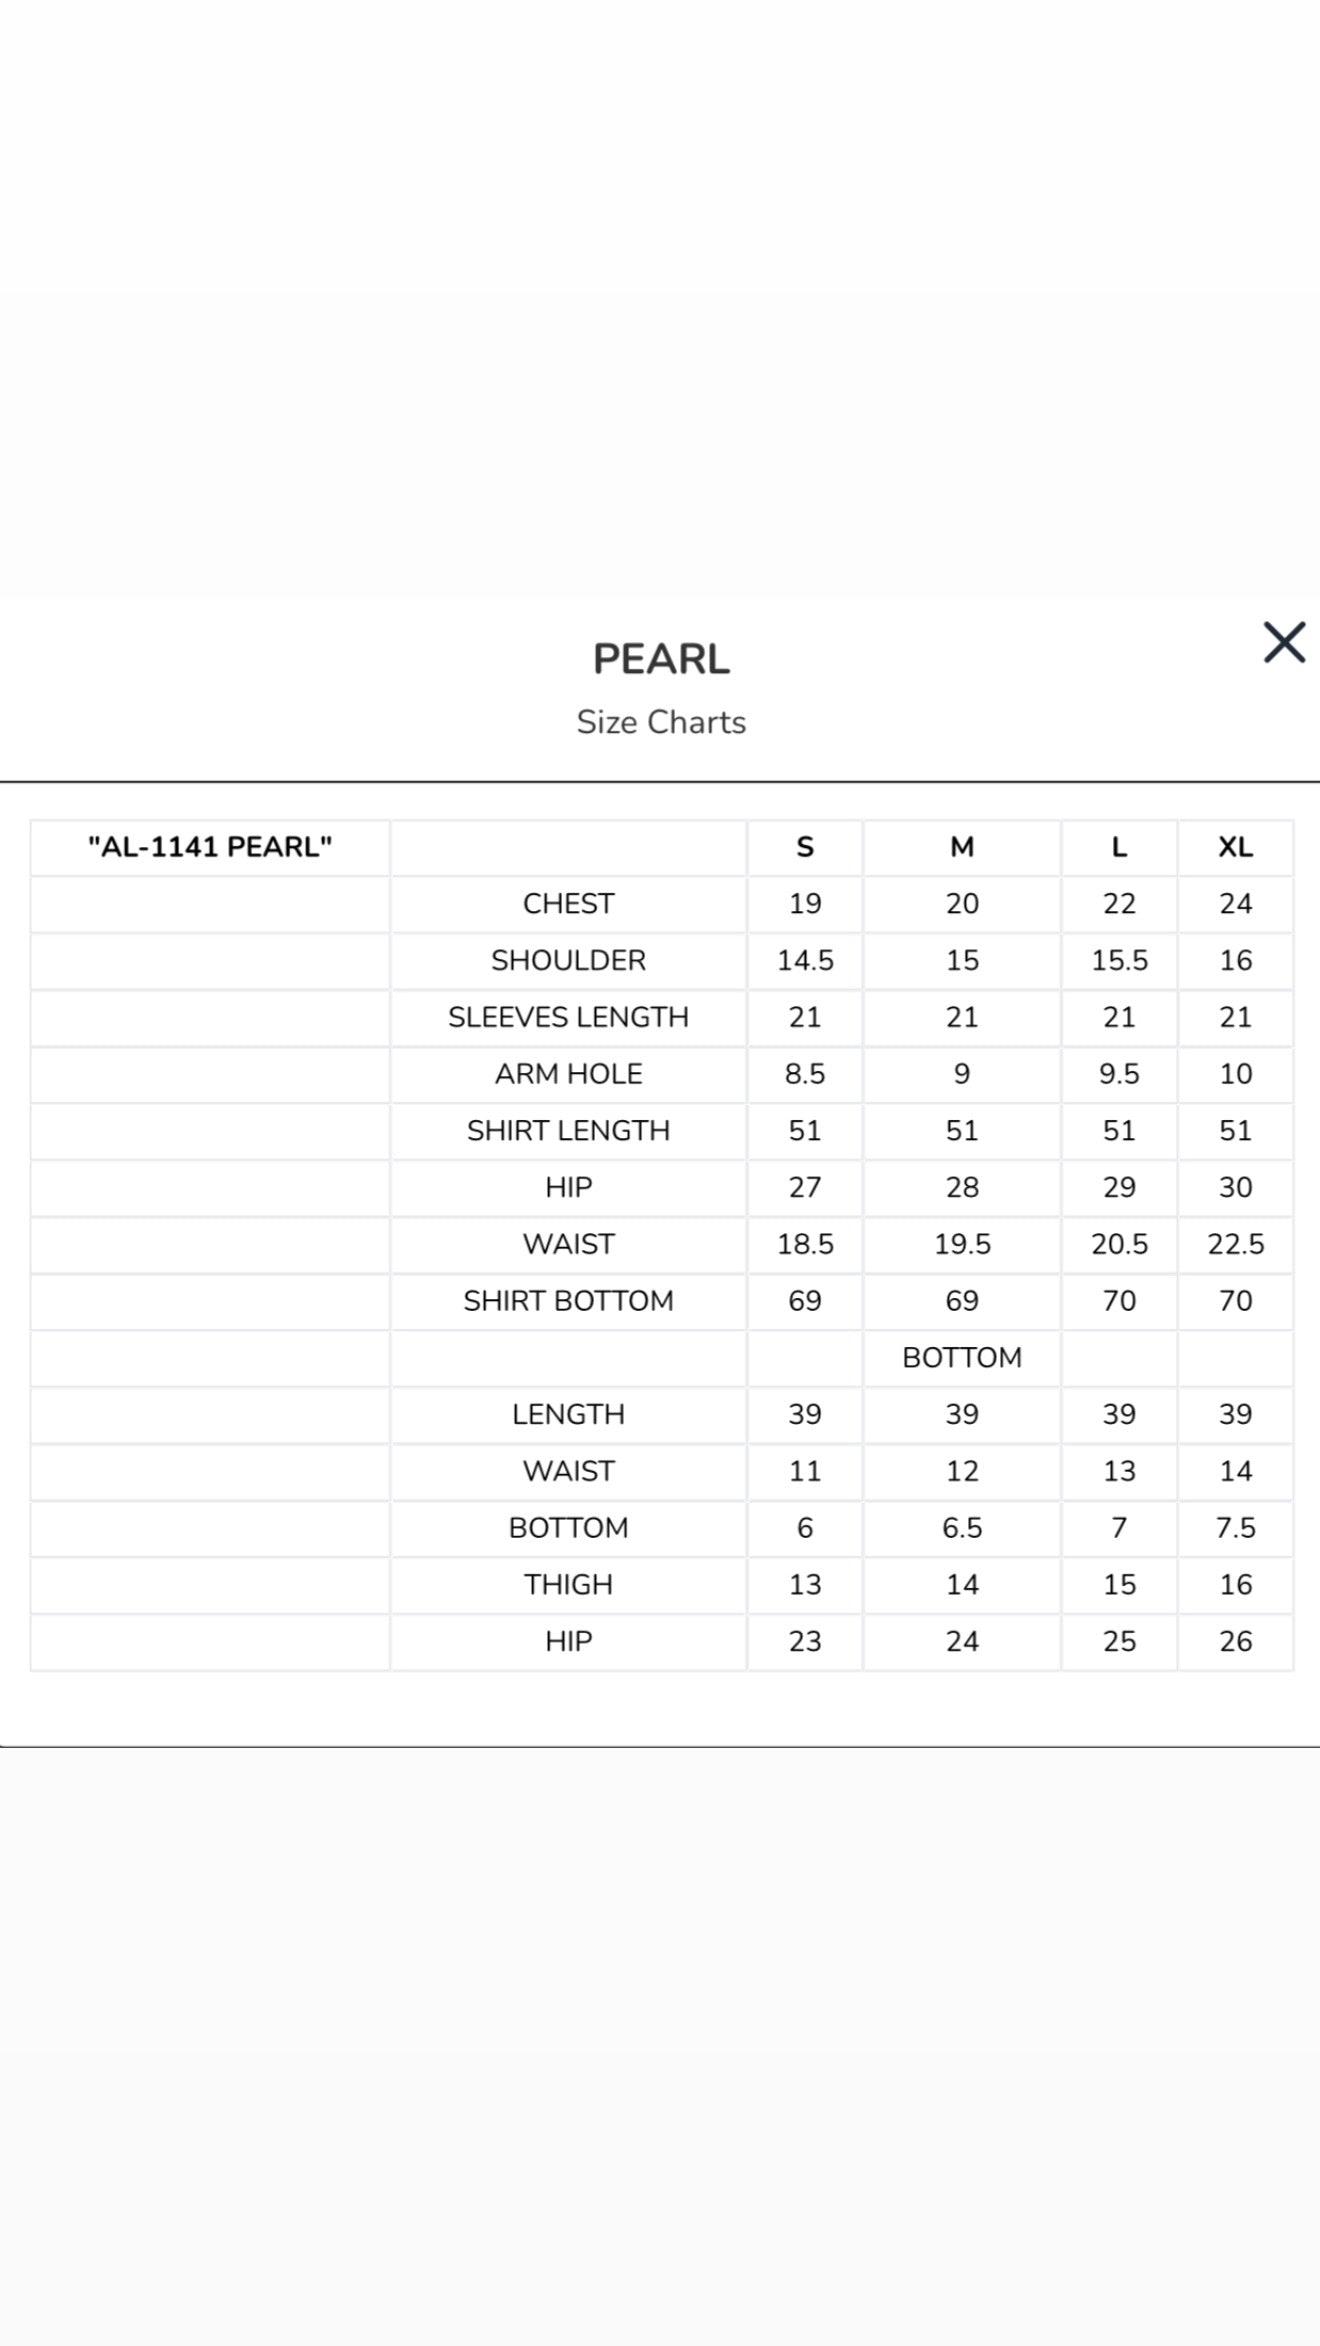The image size is (1320, 2346).
Task: Click the SHIRT BOTTOM row label
Action: tap(568, 1301)
